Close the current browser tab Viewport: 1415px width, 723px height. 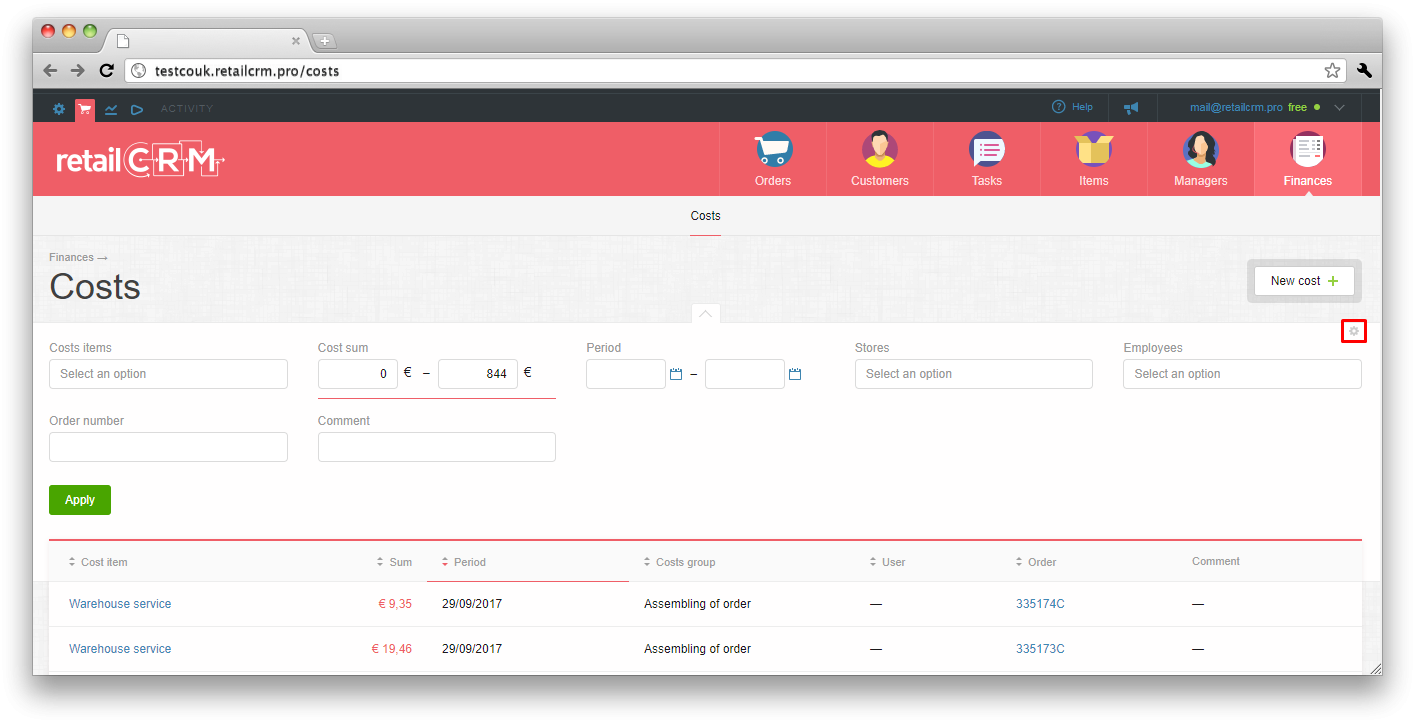tap(296, 41)
